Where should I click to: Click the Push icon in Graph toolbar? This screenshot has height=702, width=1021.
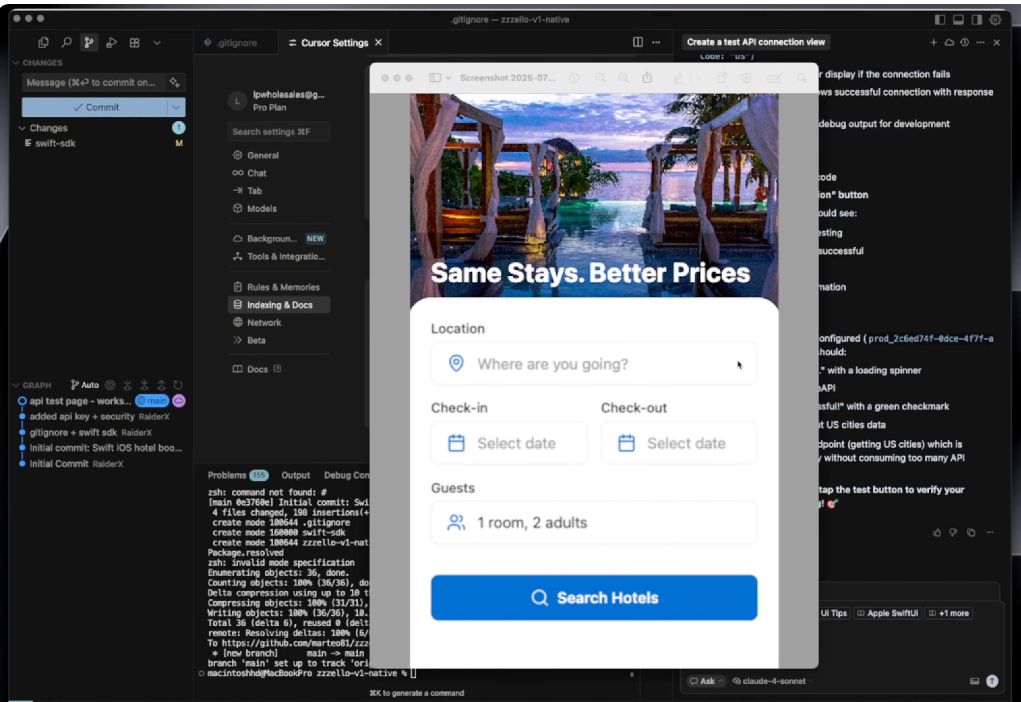pos(161,385)
